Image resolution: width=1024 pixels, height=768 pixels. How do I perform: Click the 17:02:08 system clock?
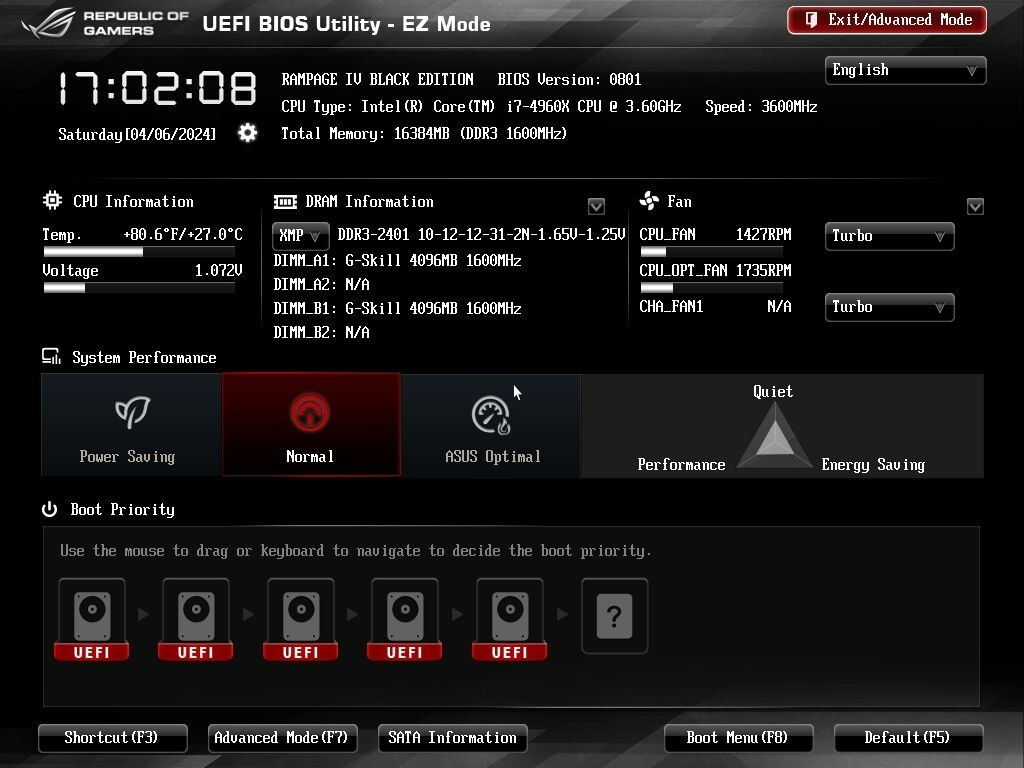tap(157, 88)
